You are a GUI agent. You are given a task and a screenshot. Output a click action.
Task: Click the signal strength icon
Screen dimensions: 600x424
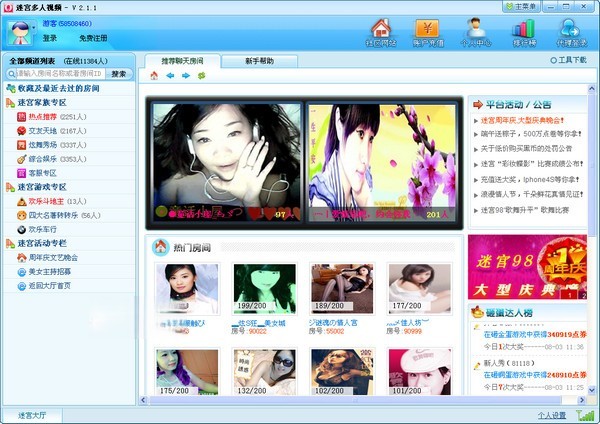pyautogui.click(x=585, y=415)
